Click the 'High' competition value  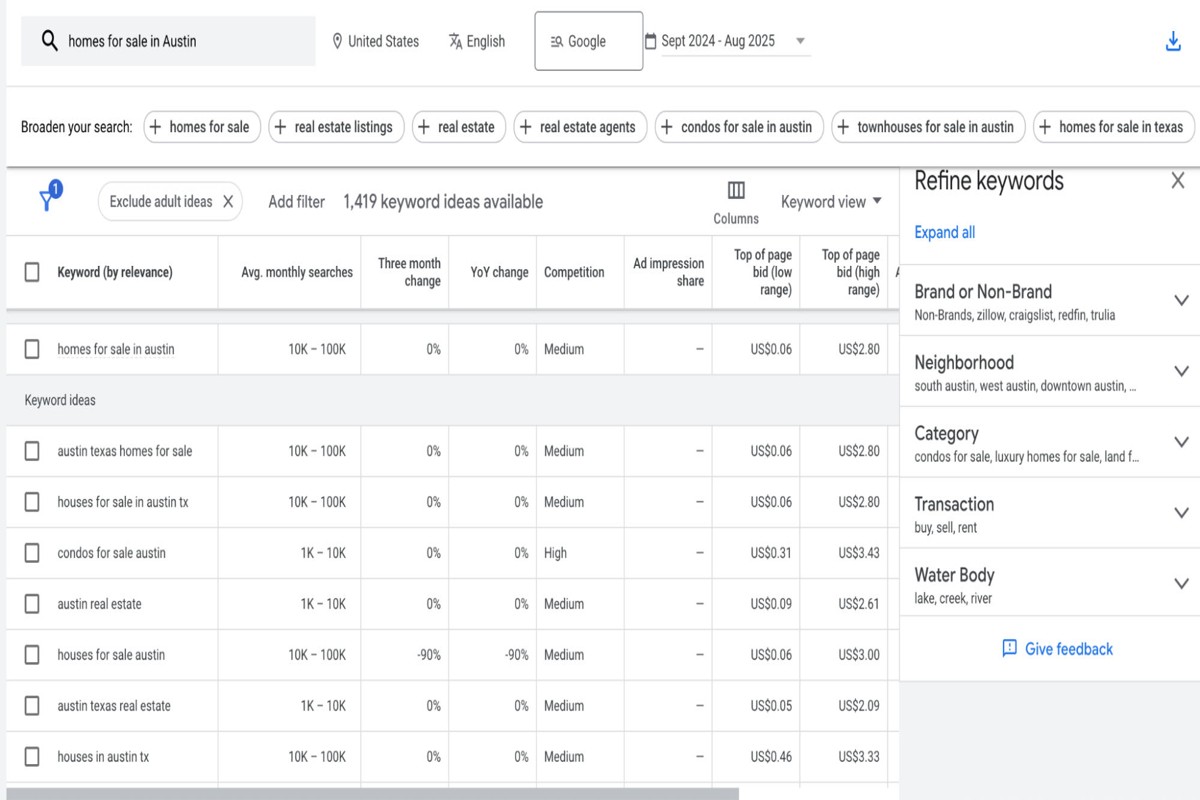(x=555, y=553)
